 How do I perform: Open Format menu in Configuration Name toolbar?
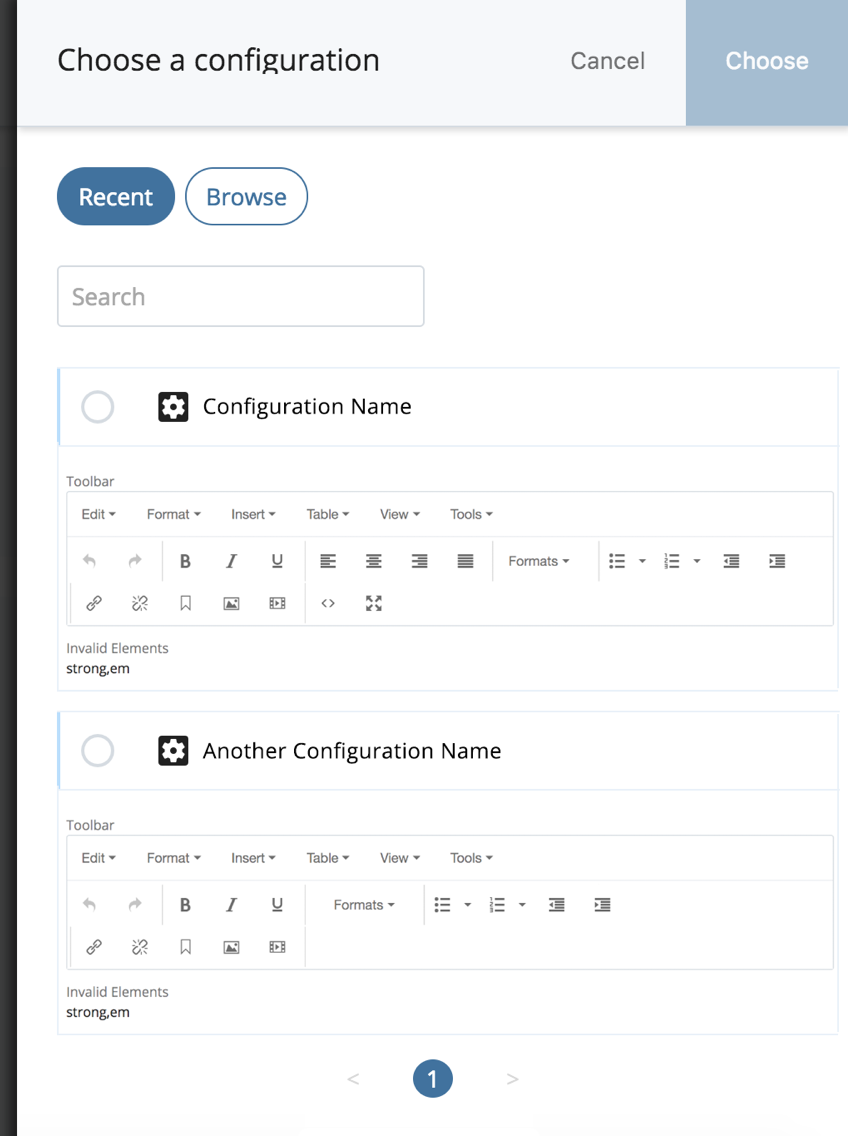pos(174,514)
